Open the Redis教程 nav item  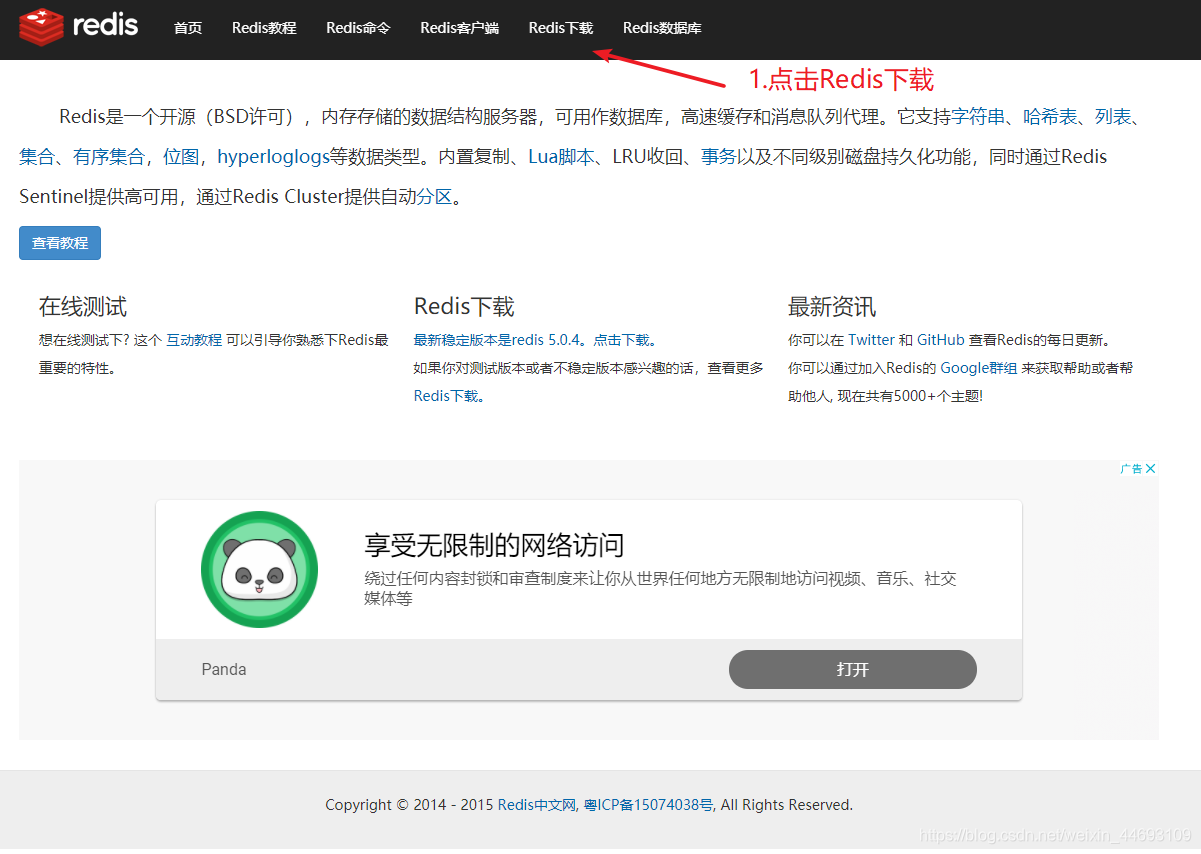tap(264, 28)
